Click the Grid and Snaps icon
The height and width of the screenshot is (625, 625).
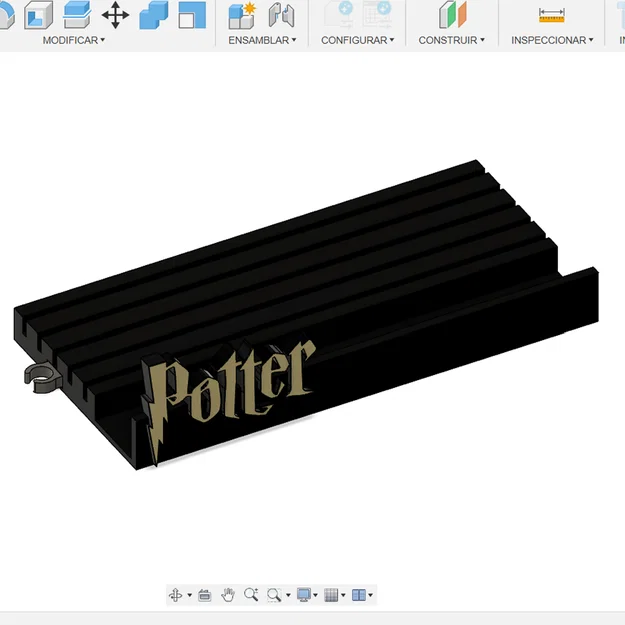pyautogui.click(x=332, y=595)
